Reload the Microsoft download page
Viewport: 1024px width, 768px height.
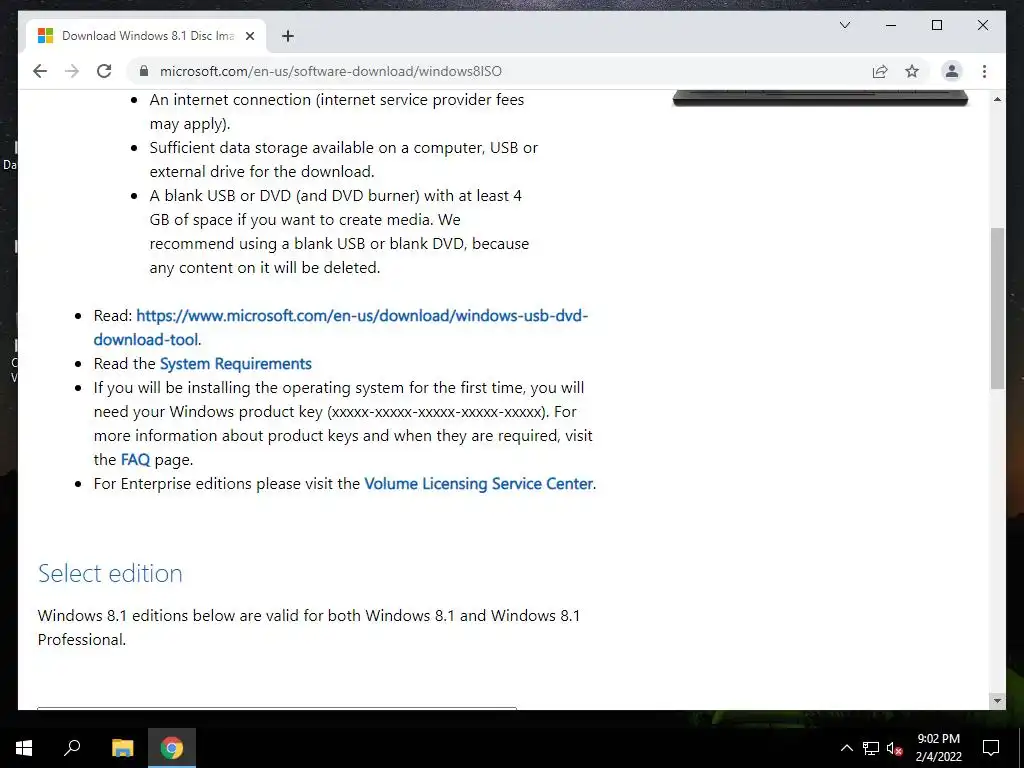tap(104, 71)
